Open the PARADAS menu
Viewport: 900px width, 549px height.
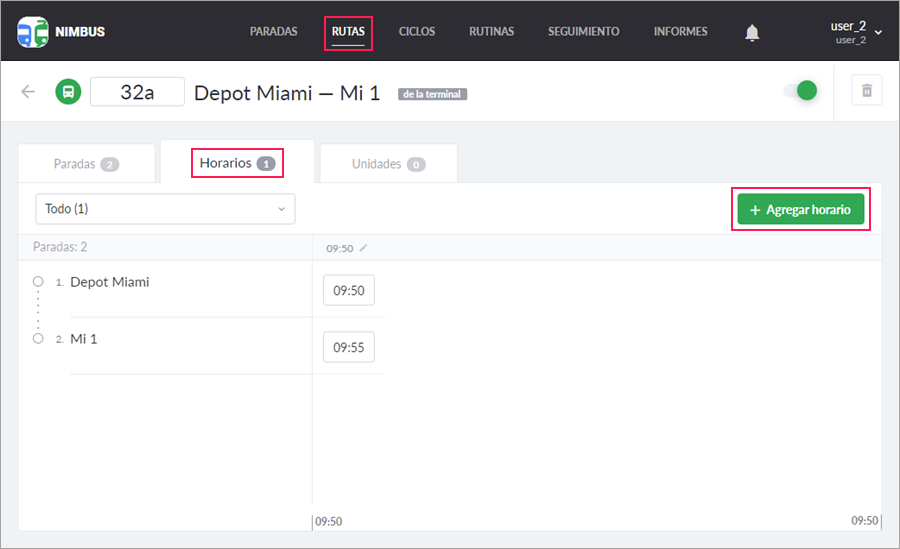pos(273,32)
